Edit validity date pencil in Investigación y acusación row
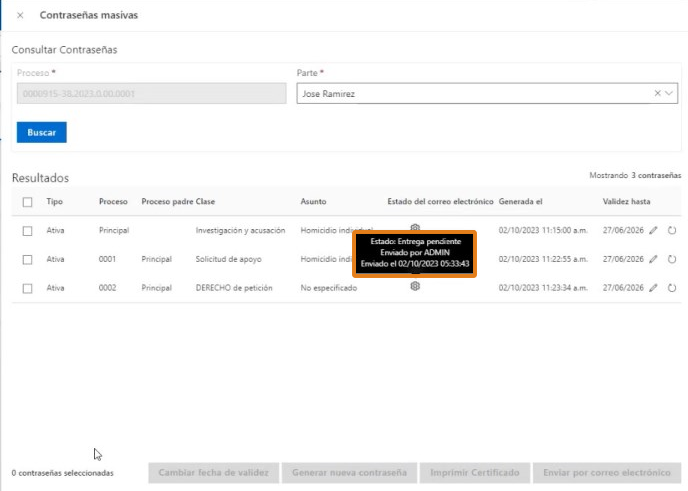The height and width of the screenshot is (491, 688). coord(653,230)
